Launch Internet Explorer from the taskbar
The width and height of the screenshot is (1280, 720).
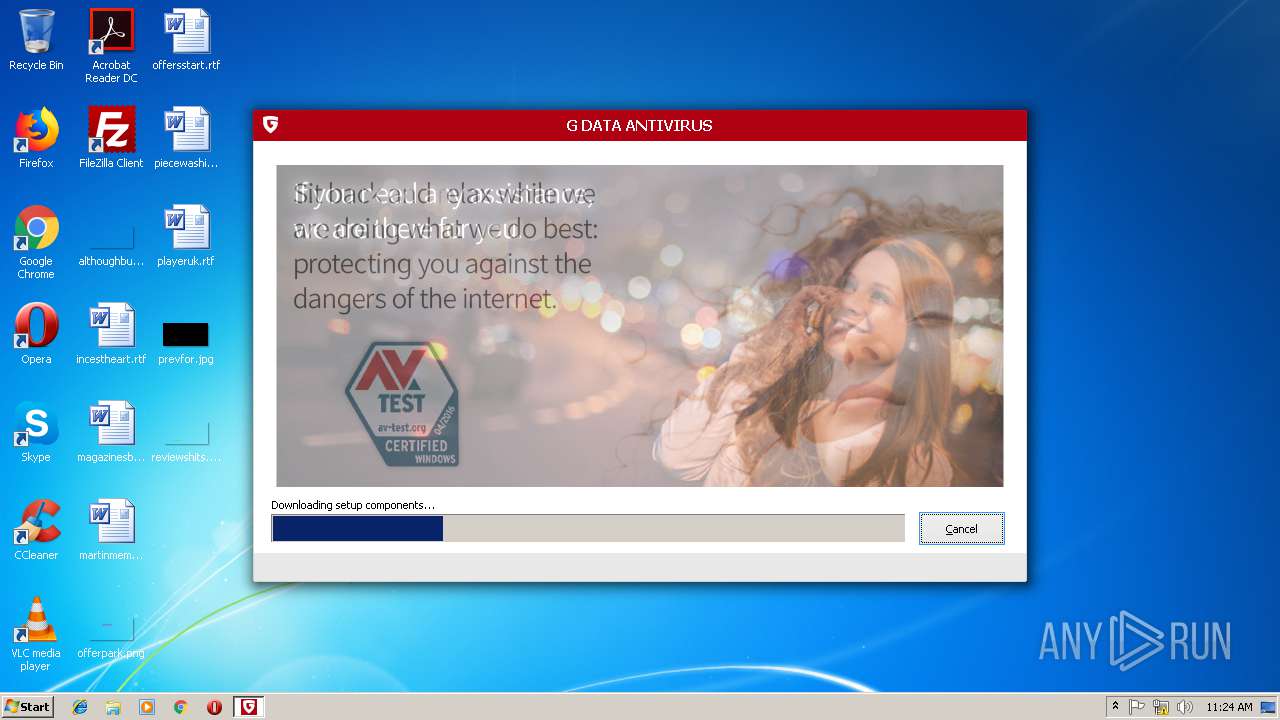point(80,707)
